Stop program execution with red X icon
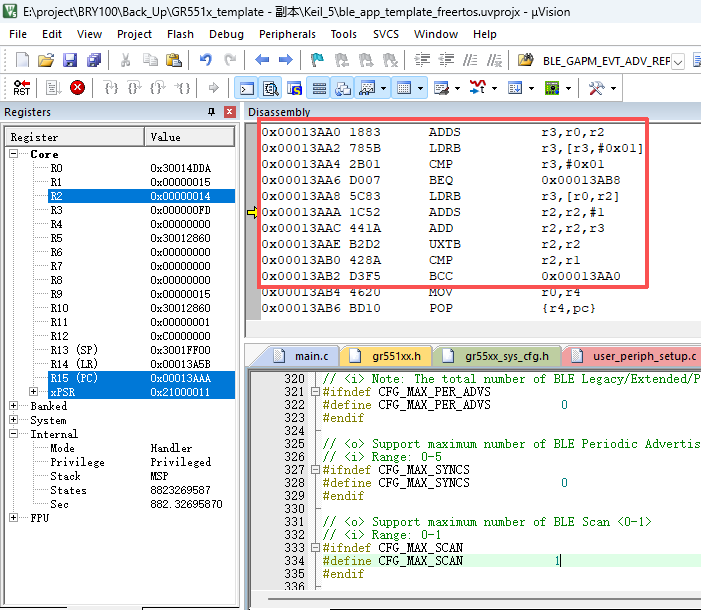The width and height of the screenshot is (701, 610). [77, 88]
